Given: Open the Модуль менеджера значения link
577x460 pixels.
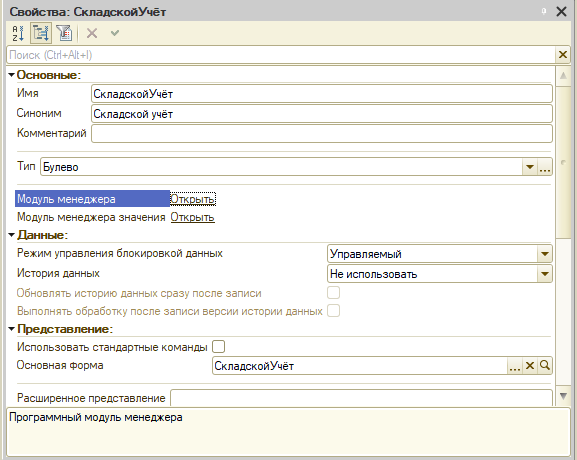Looking at the screenshot, I should tap(192, 217).
